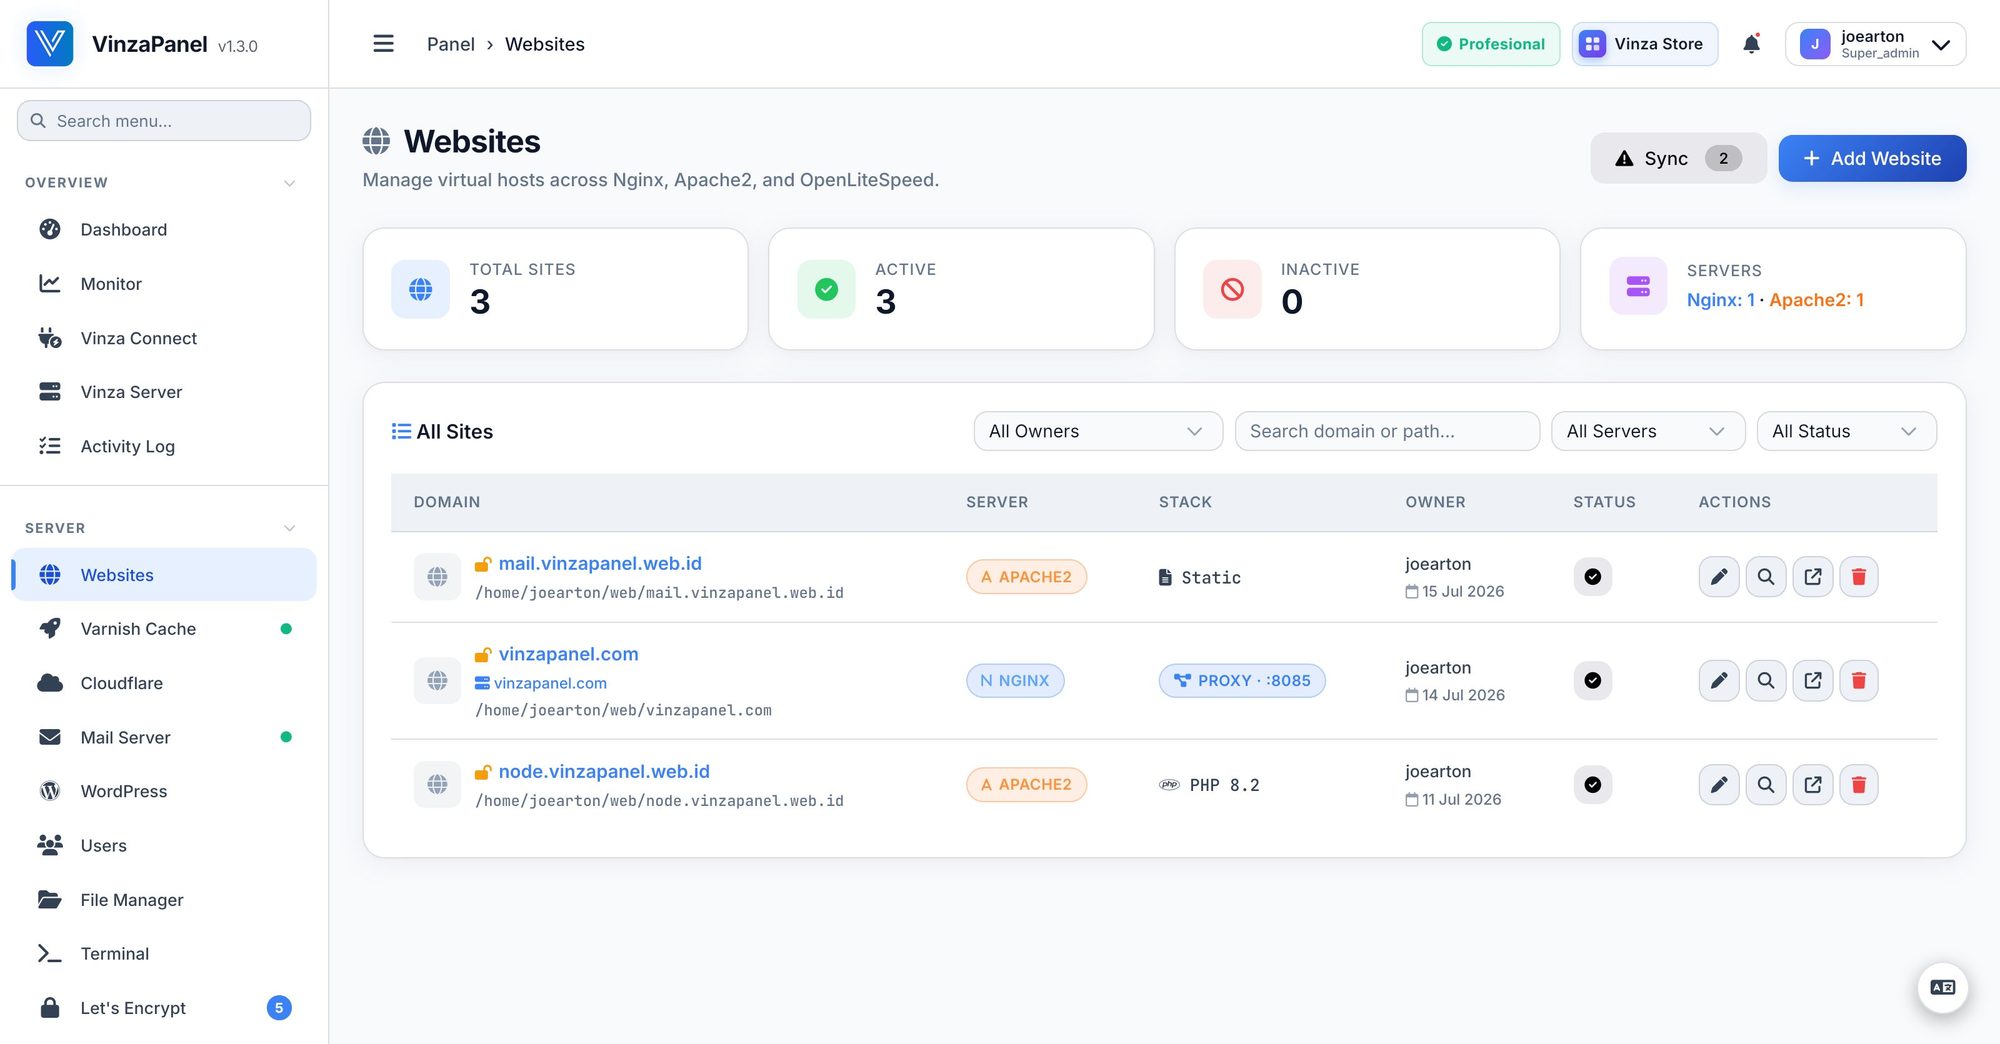This screenshot has width=2000, height=1044.
Task: Open the Activity Log page
Action: click(164, 446)
